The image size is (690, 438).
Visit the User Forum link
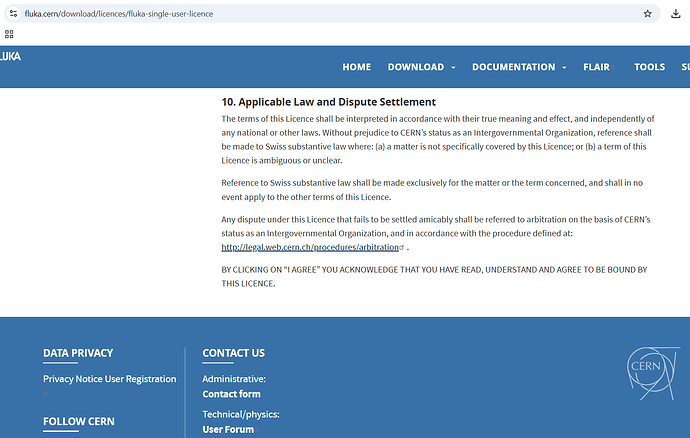(228, 429)
